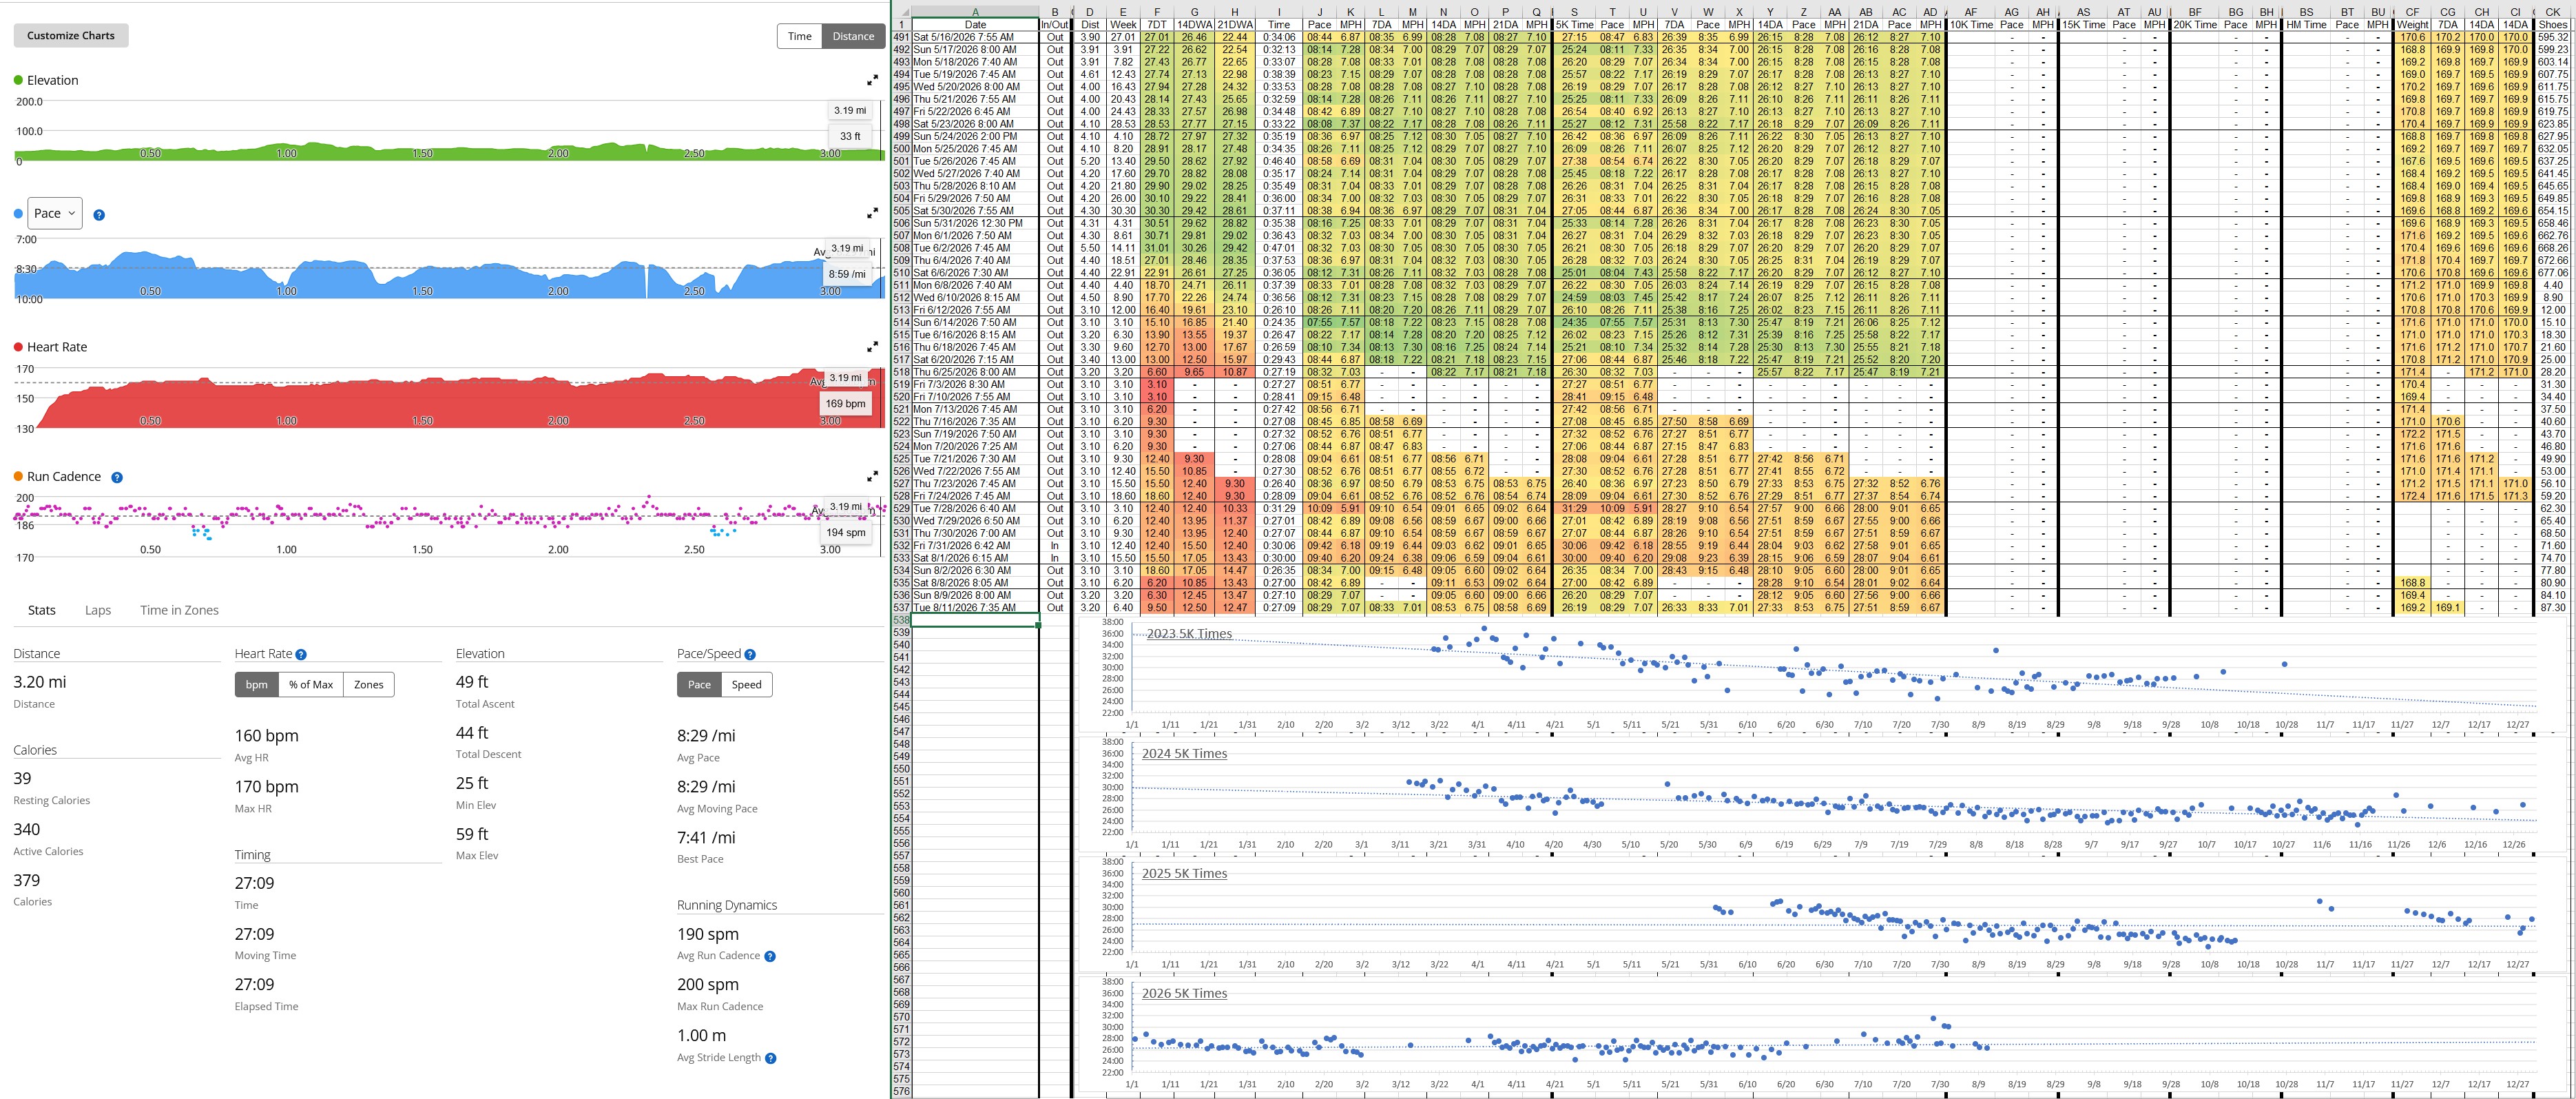Open Avg Stride Length help icon

click(770, 1057)
